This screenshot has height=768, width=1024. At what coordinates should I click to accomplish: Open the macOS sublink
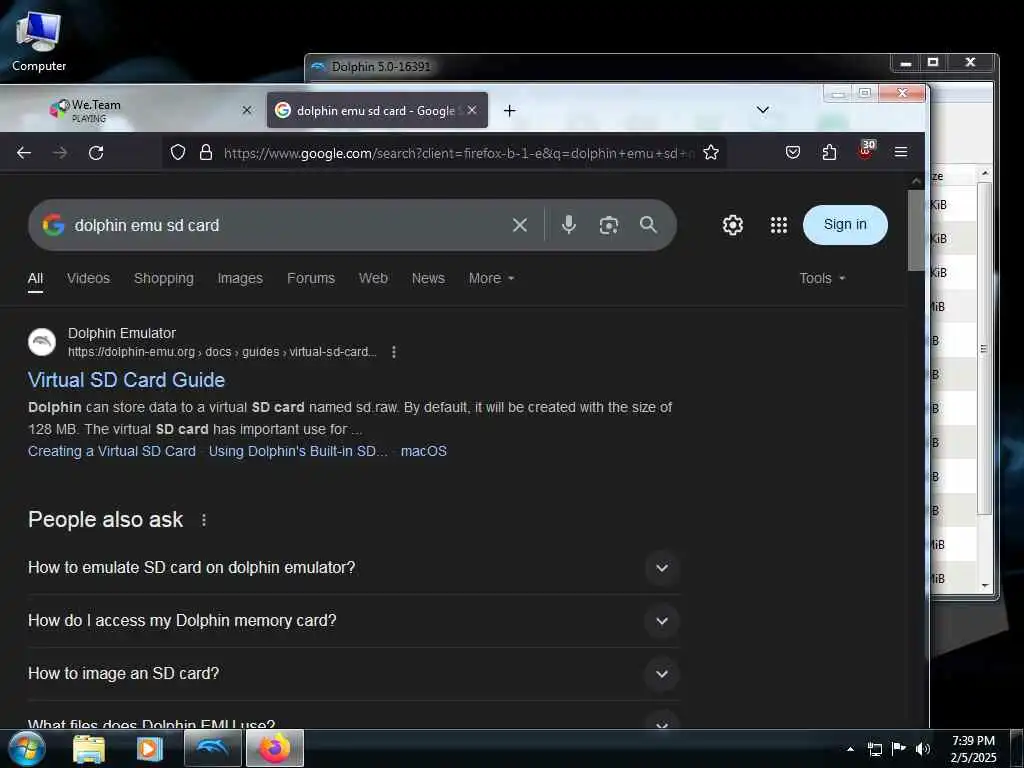423,451
